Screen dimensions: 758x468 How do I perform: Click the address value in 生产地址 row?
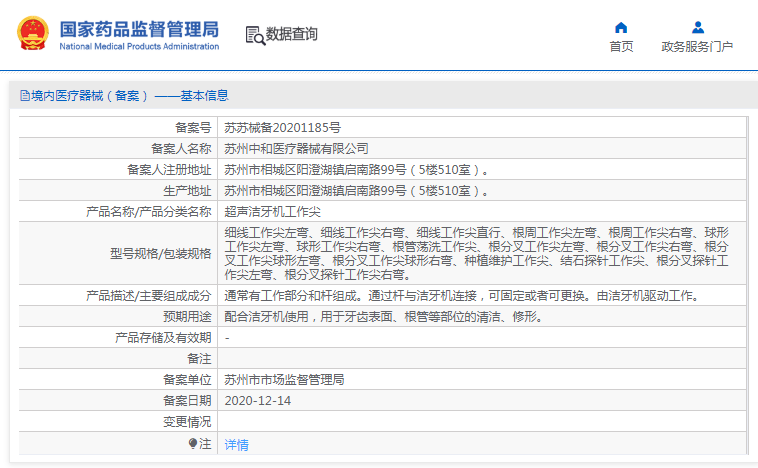[x=357, y=191]
